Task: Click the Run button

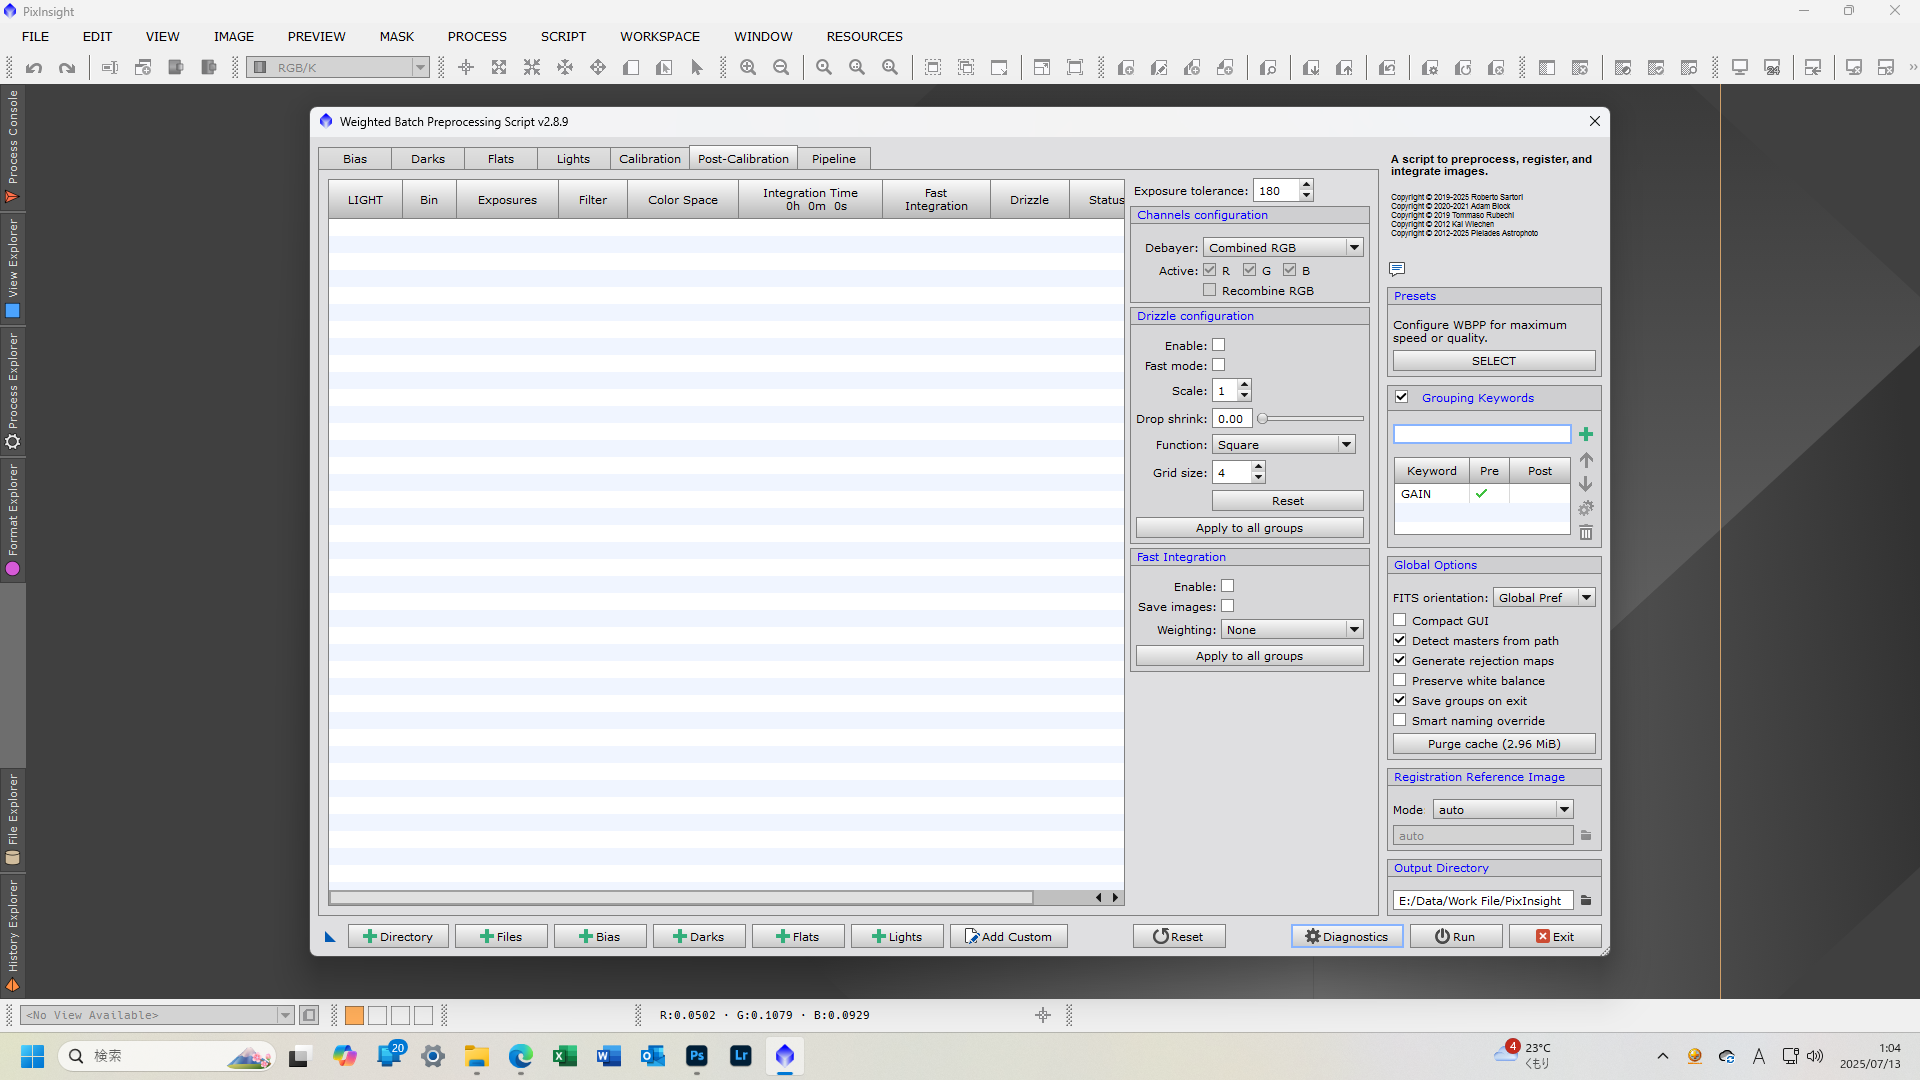Action: pyautogui.click(x=1455, y=936)
